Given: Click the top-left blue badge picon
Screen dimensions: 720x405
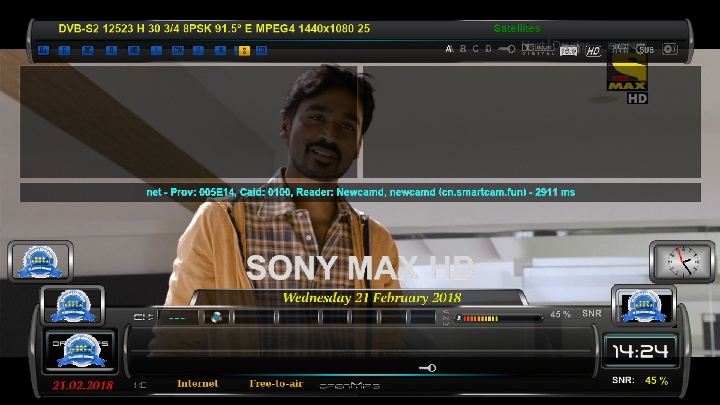Looking at the screenshot, I should (40, 262).
